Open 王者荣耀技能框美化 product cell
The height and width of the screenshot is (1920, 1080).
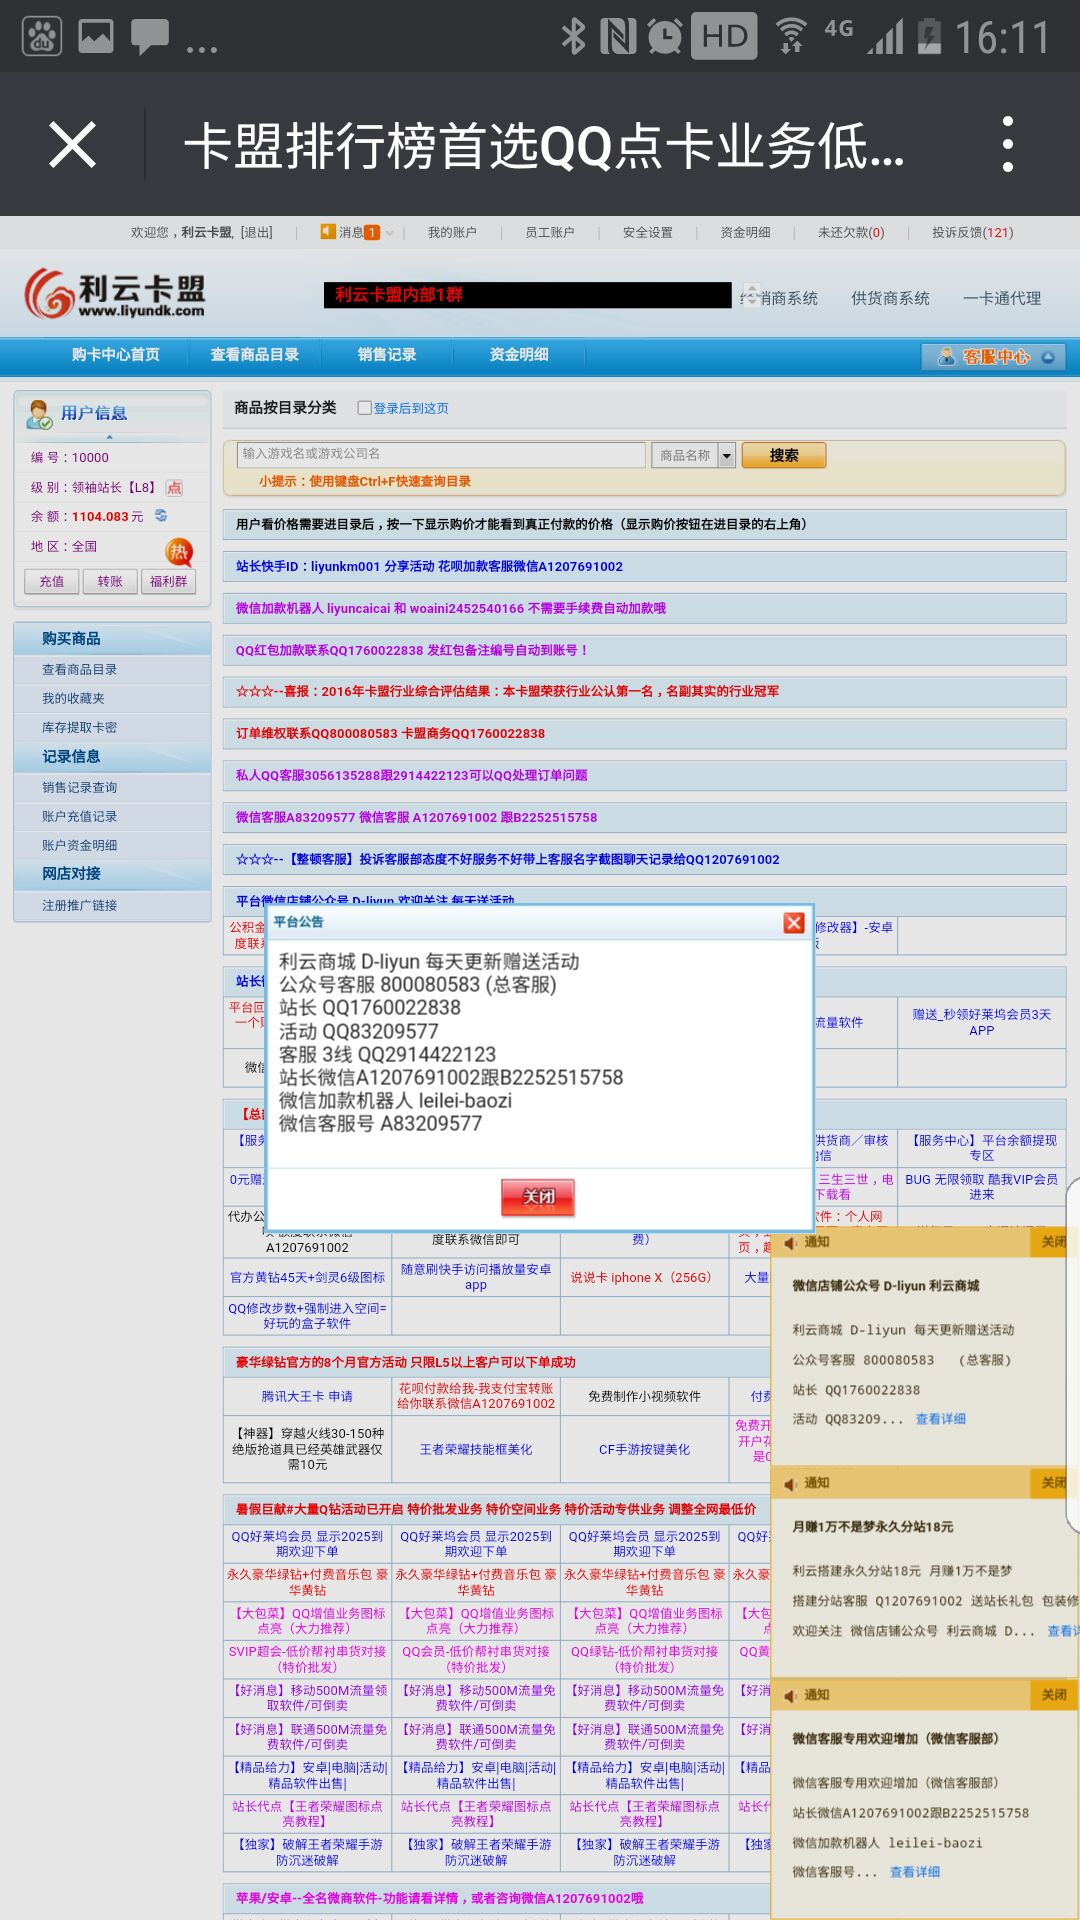coord(476,1449)
